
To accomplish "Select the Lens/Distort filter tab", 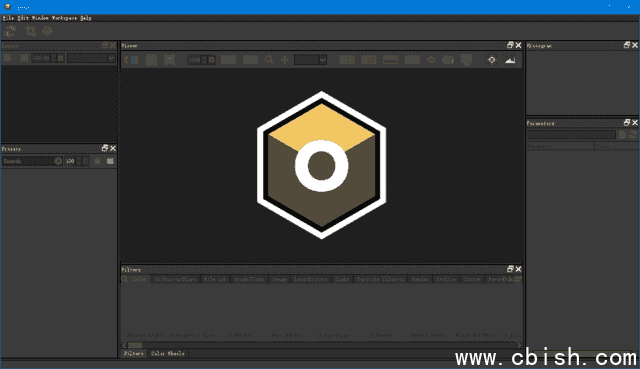I will (310, 279).
